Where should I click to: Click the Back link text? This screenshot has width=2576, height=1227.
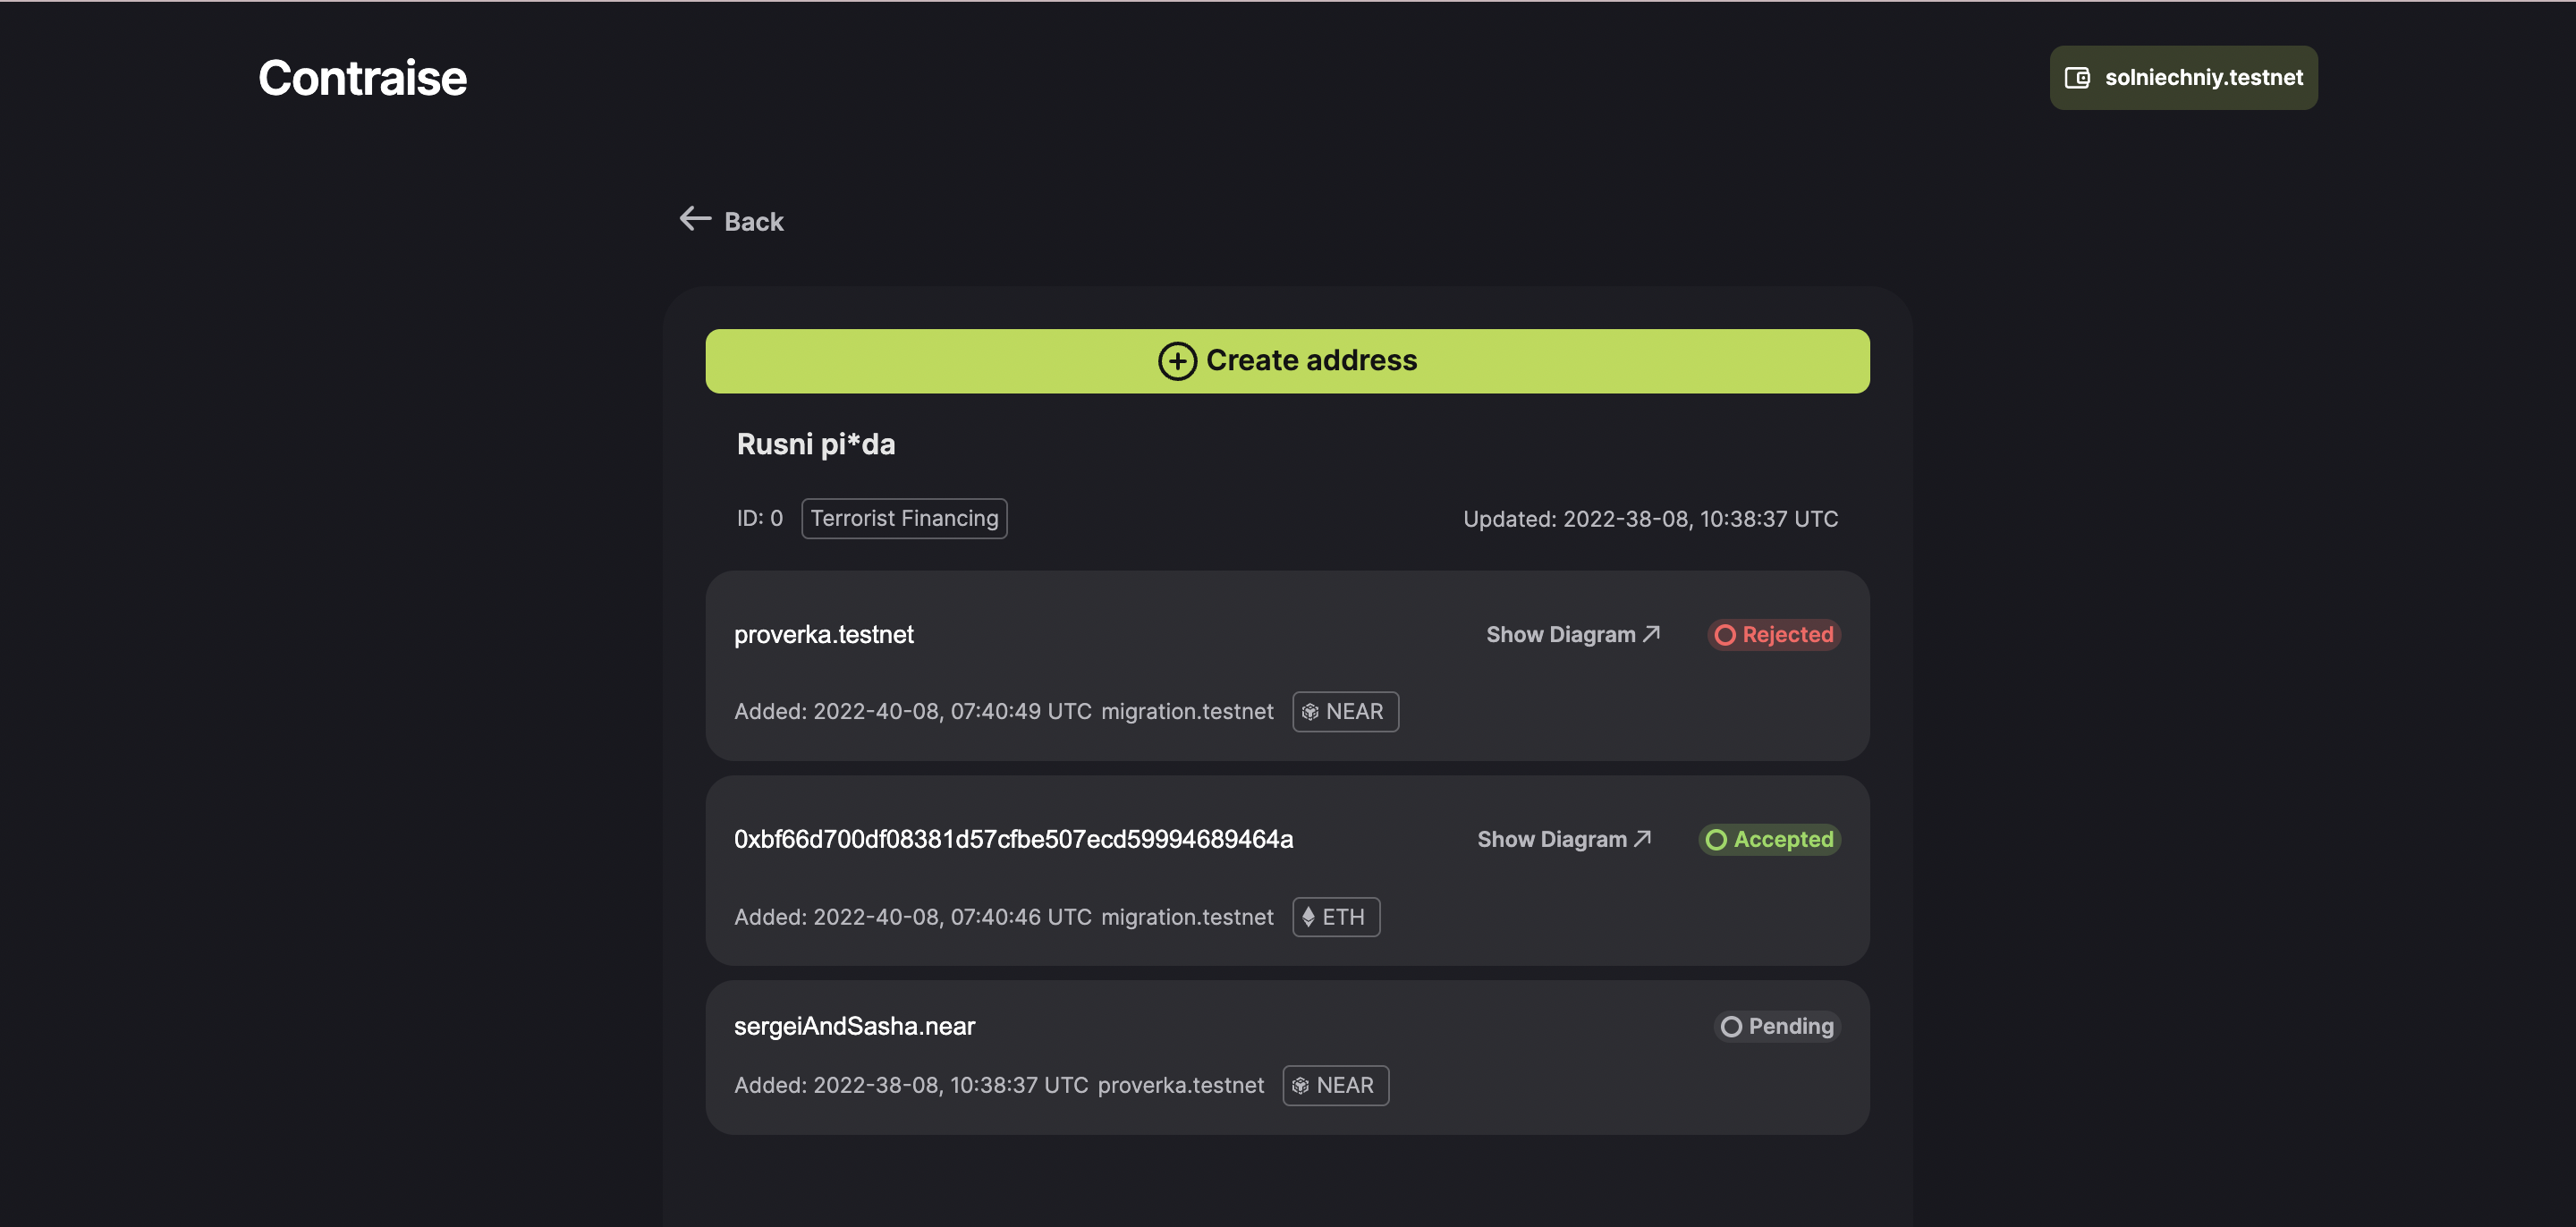(x=753, y=222)
